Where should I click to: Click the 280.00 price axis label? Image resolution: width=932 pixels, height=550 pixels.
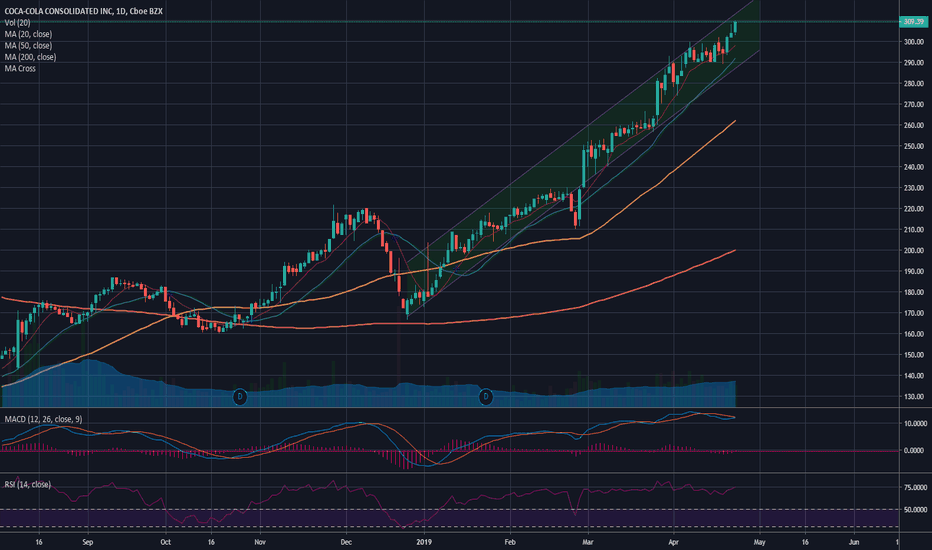(914, 84)
